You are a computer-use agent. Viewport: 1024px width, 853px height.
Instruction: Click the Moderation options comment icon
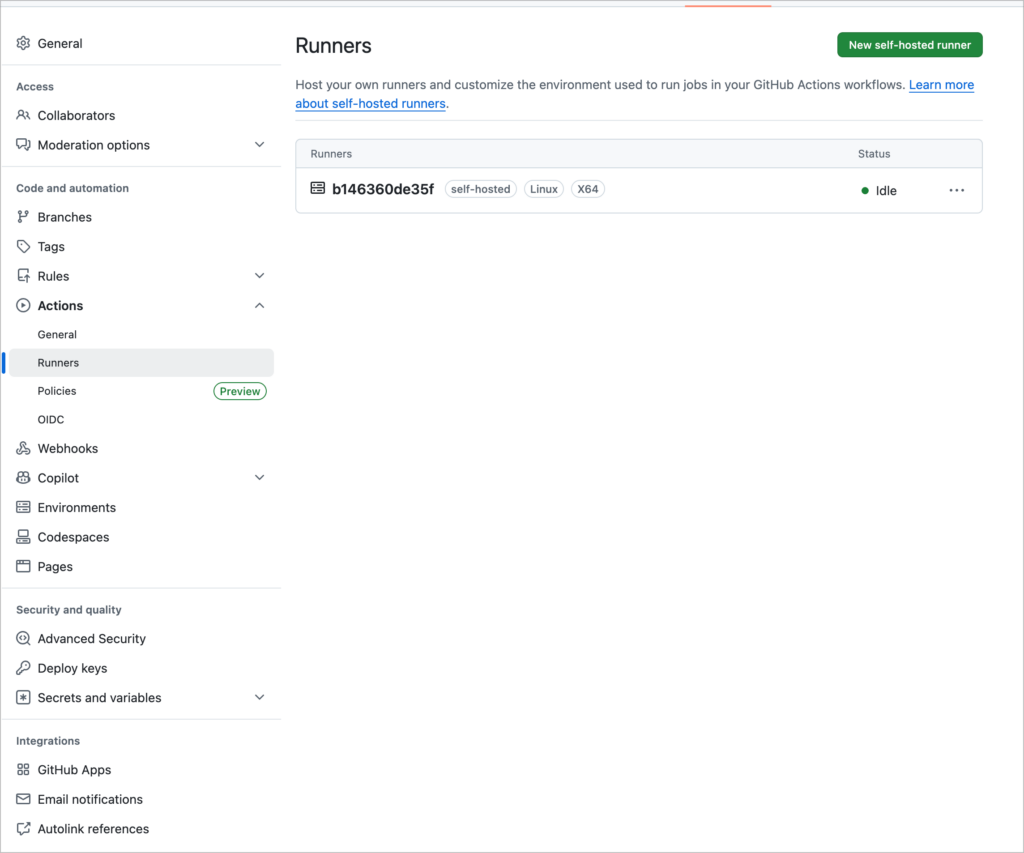[x=24, y=144]
